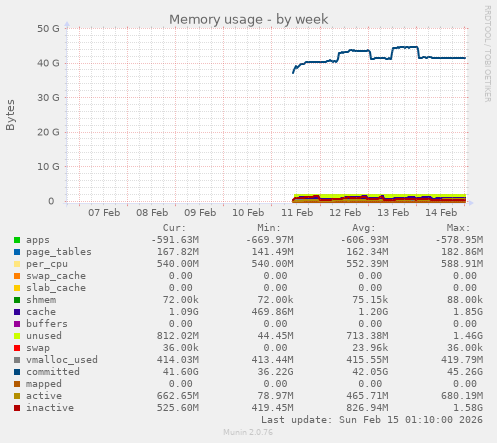Viewport: 497px width, 443px height.
Task: Click the 'Last update' timestamp line
Action: [372, 420]
